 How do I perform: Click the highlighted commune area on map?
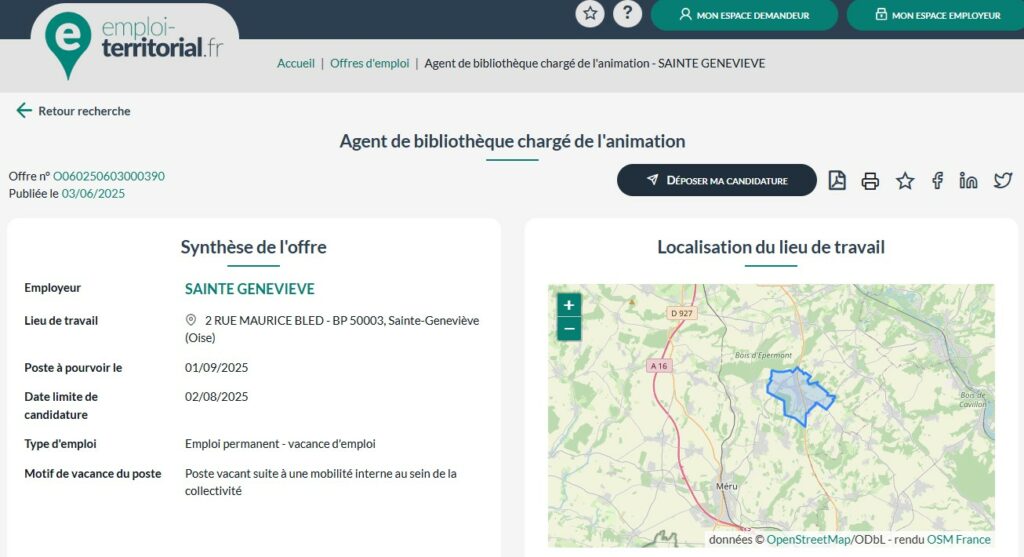[799, 394]
